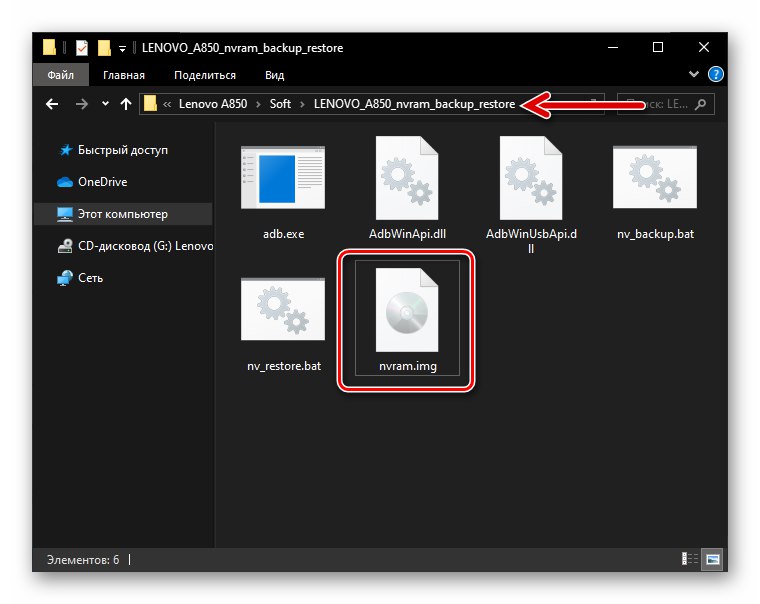760x604 pixels.
Task: Select the adb.exe file icon
Action: [283, 178]
